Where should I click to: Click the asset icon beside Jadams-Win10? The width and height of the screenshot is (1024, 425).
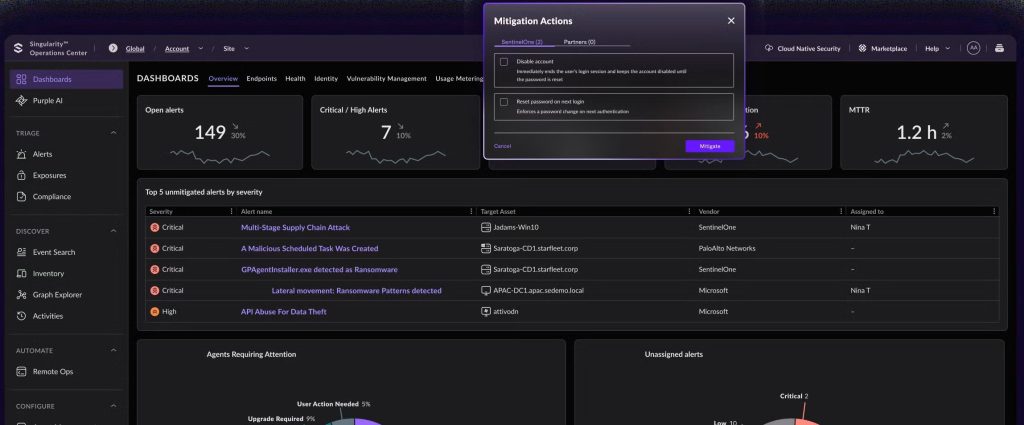pos(485,227)
